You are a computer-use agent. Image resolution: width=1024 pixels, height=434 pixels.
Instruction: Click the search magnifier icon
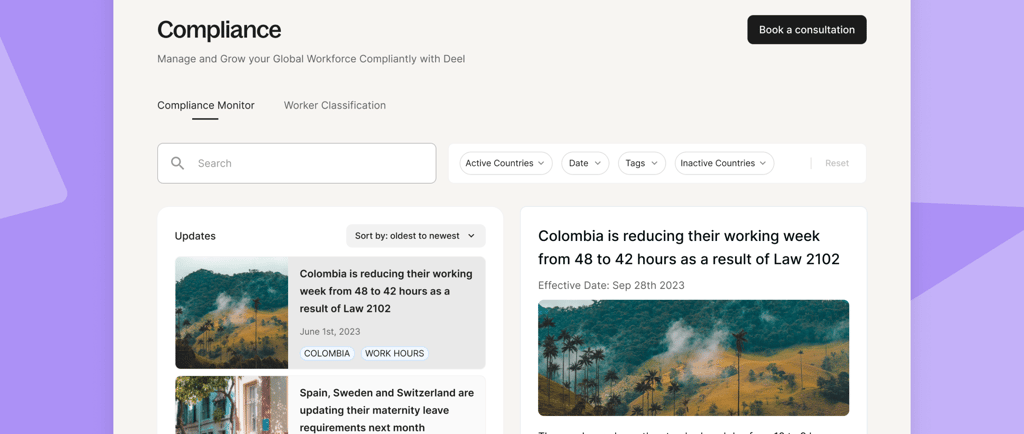click(x=177, y=163)
